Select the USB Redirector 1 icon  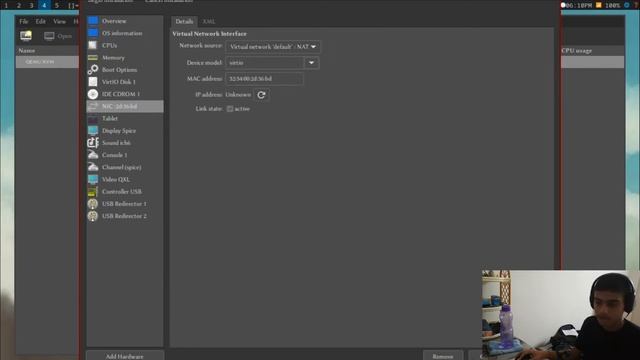[x=93, y=204]
